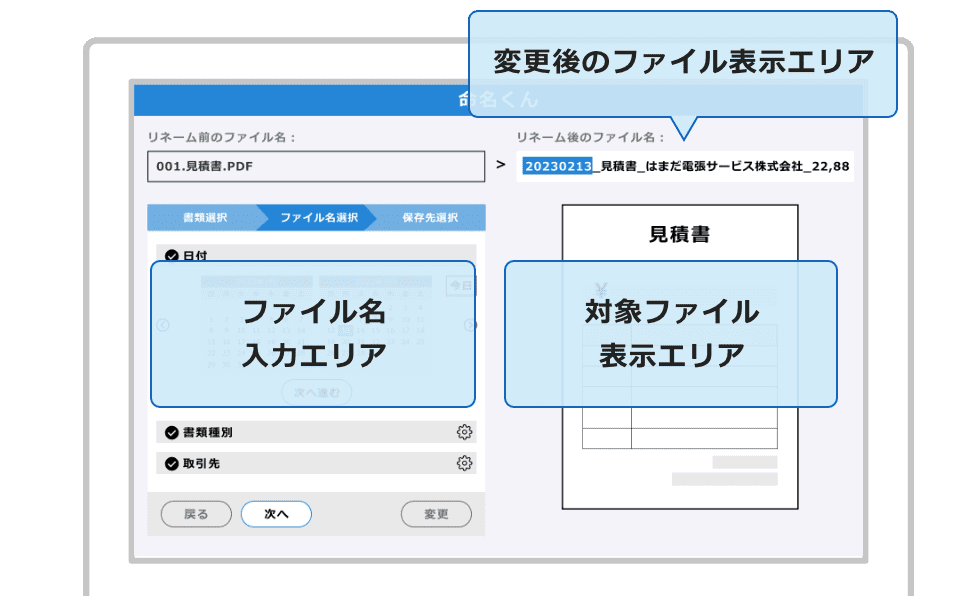980x596 pixels.
Task: Switch to the 書類選択 step tab
Action: (x=205, y=217)
